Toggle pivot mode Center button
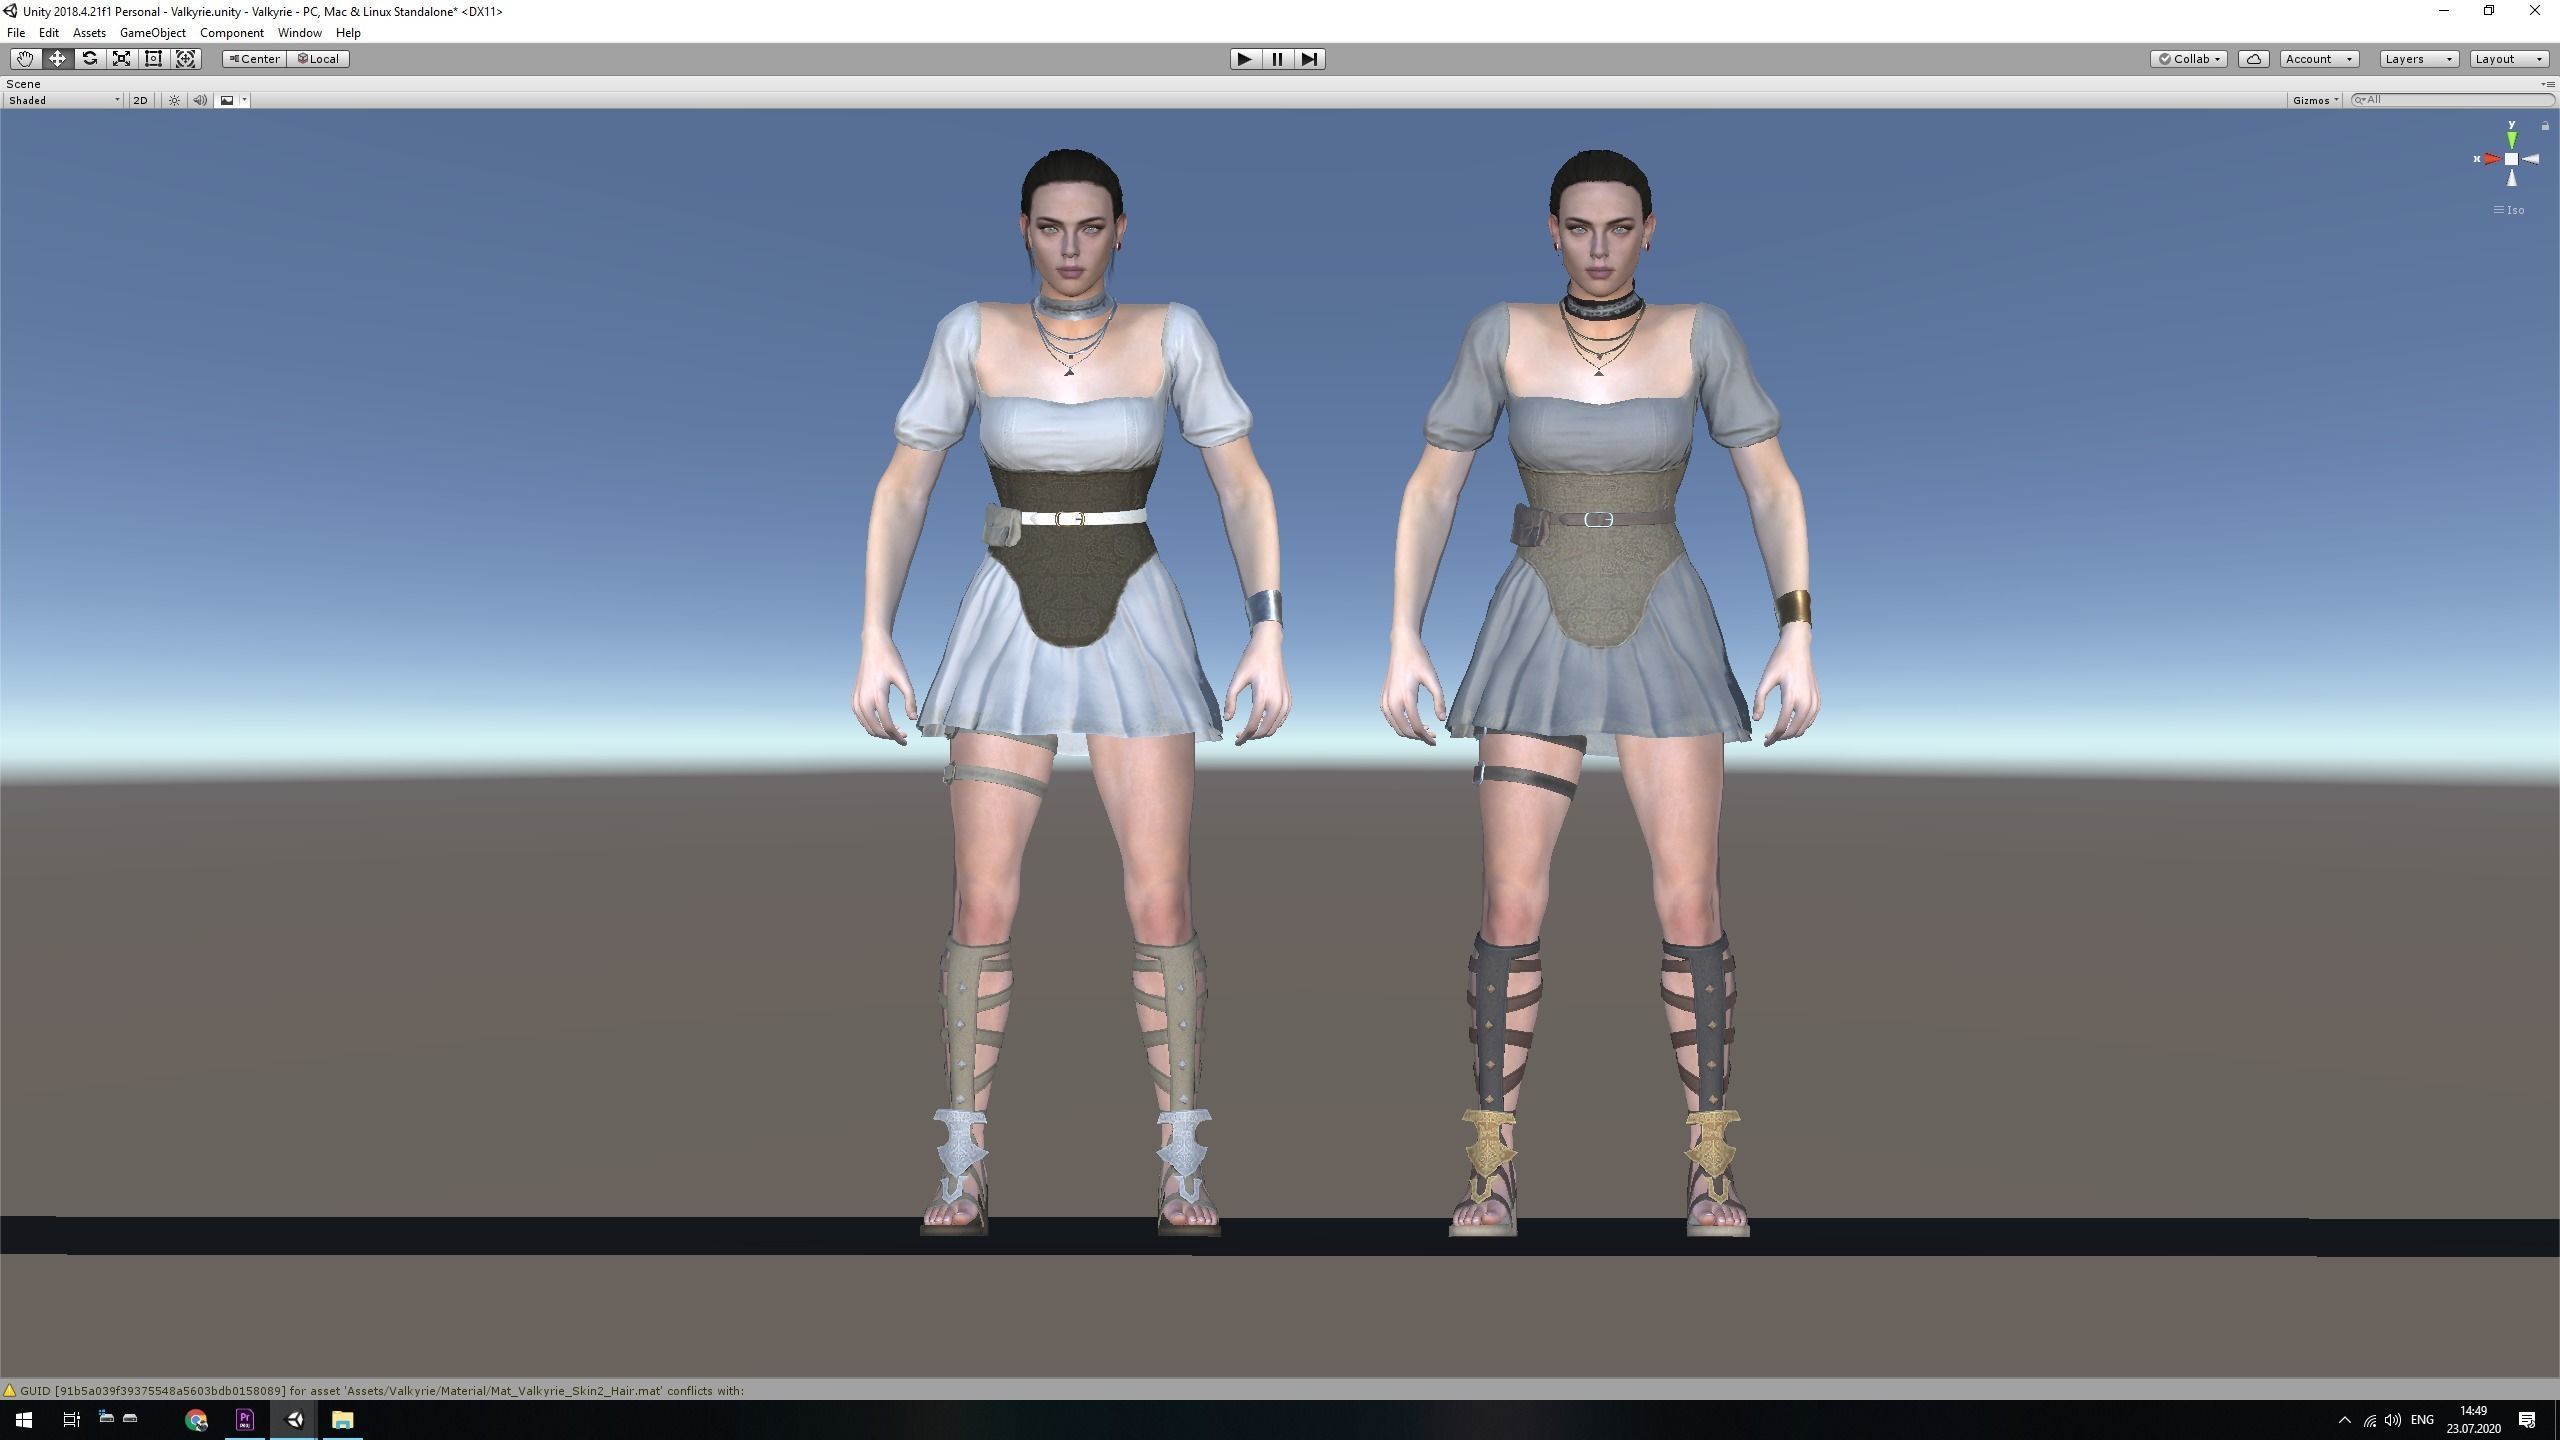 tap(255, 59)
